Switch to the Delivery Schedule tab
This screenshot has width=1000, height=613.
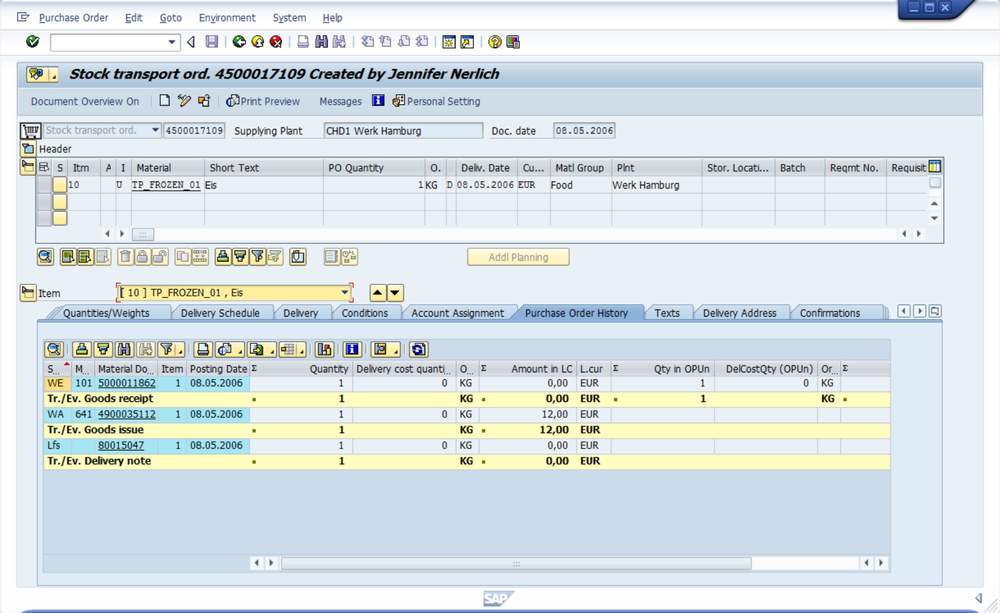pyautogui.click(x=220, y=313)
